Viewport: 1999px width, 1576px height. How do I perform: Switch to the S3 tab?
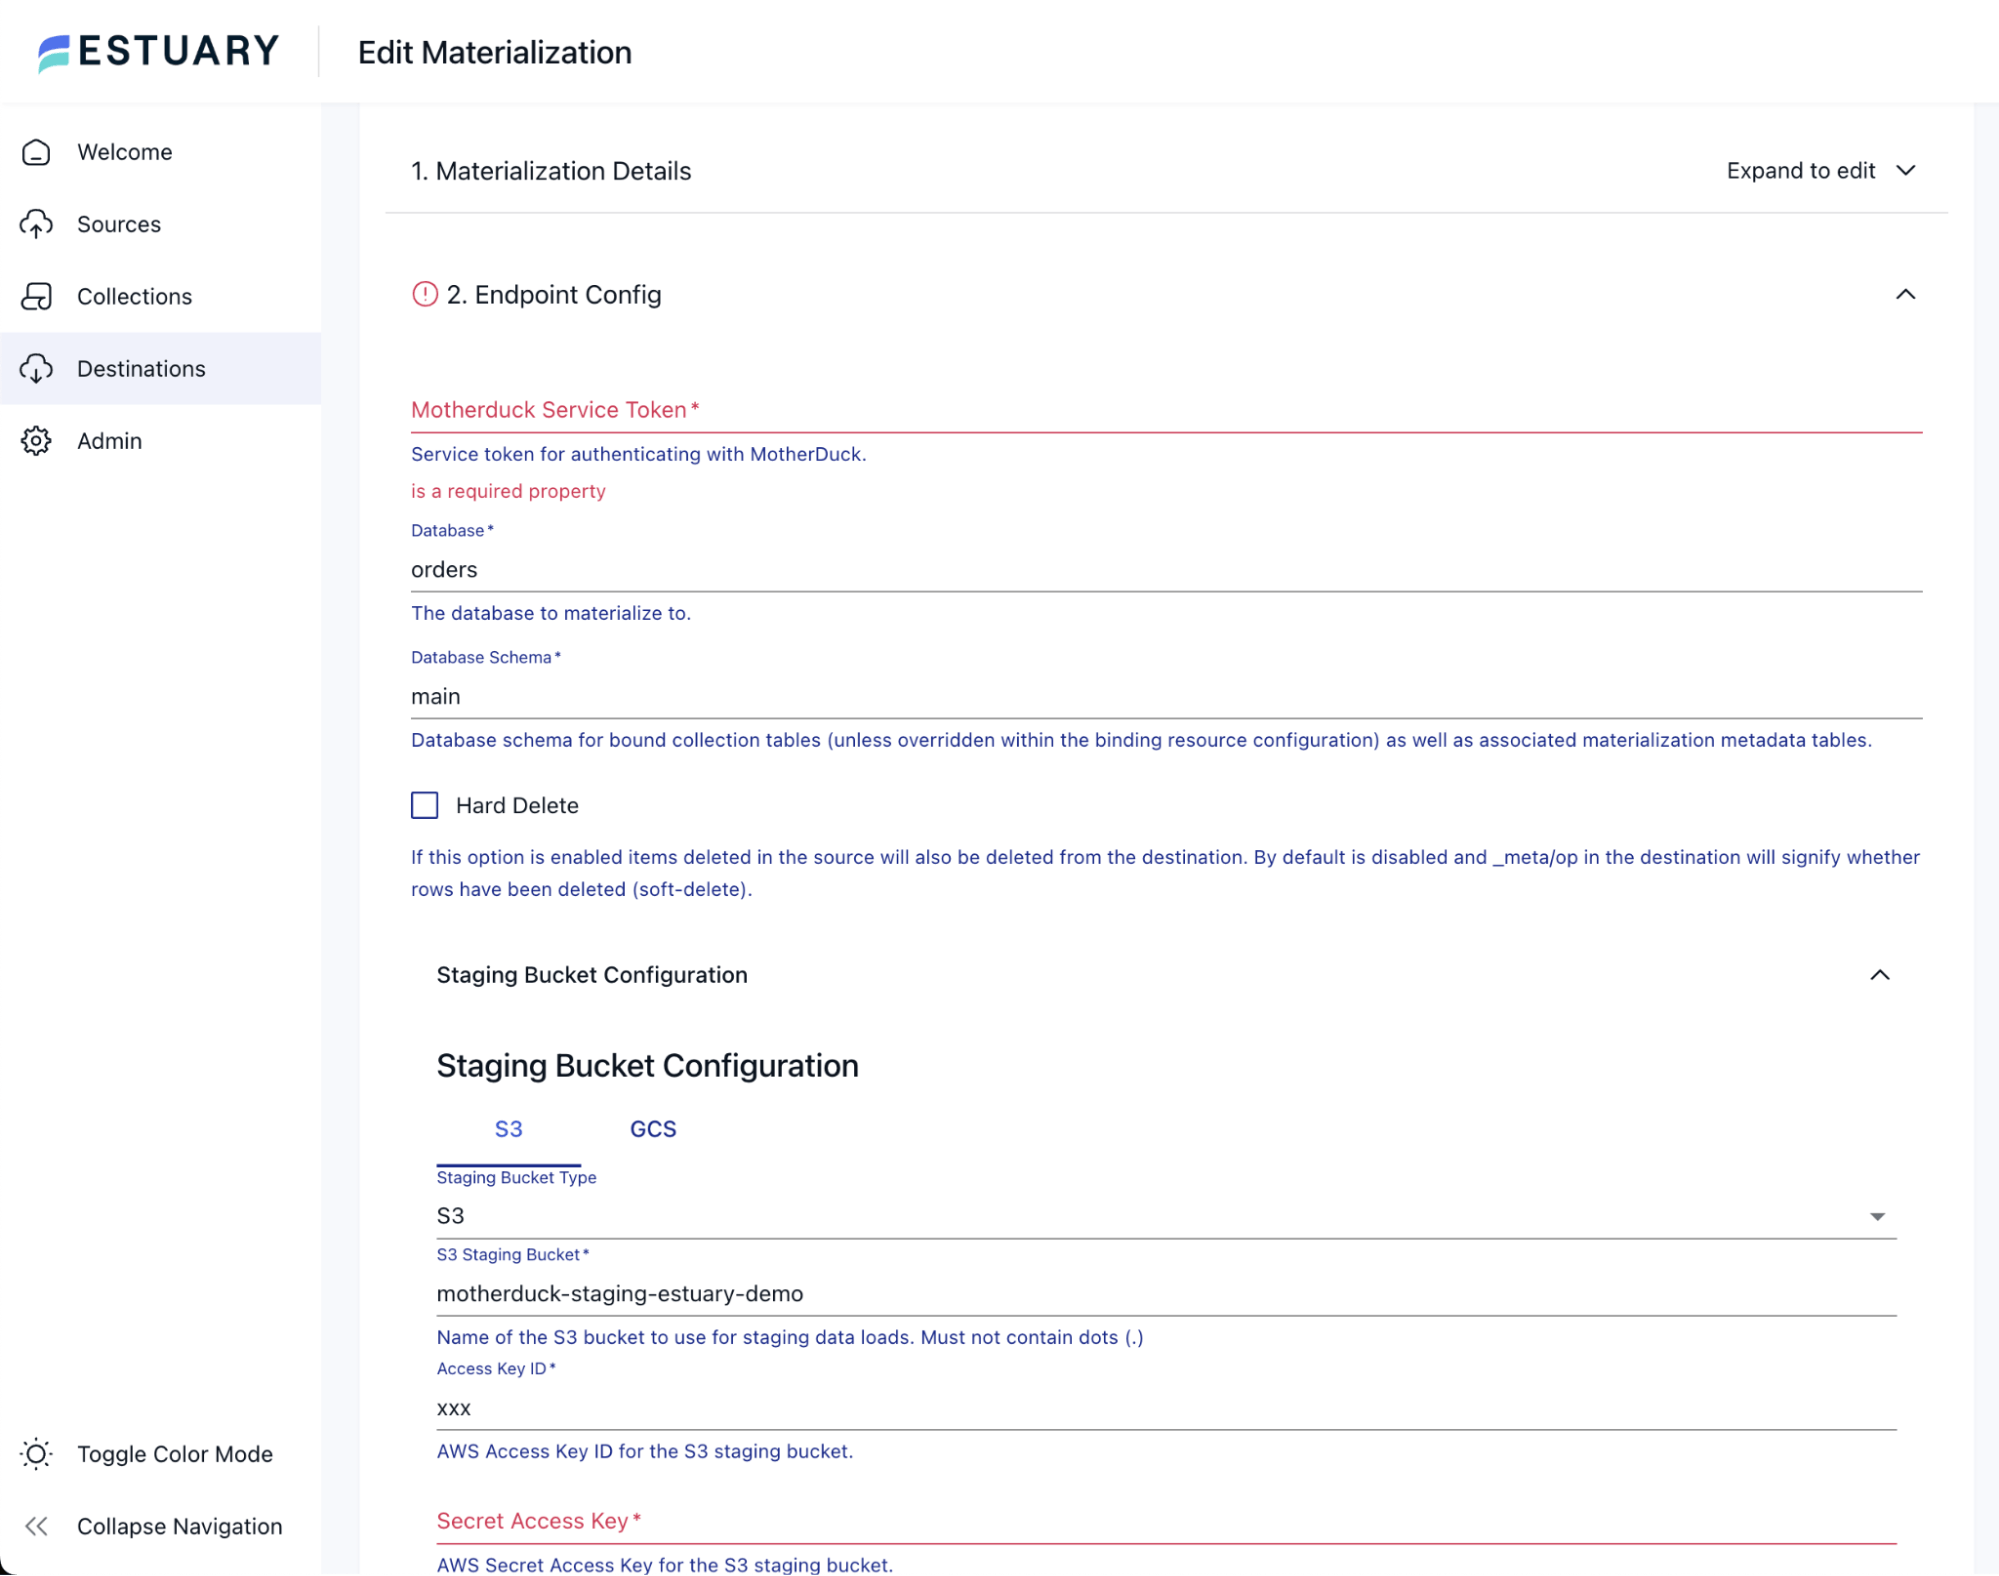[508, 1130]
